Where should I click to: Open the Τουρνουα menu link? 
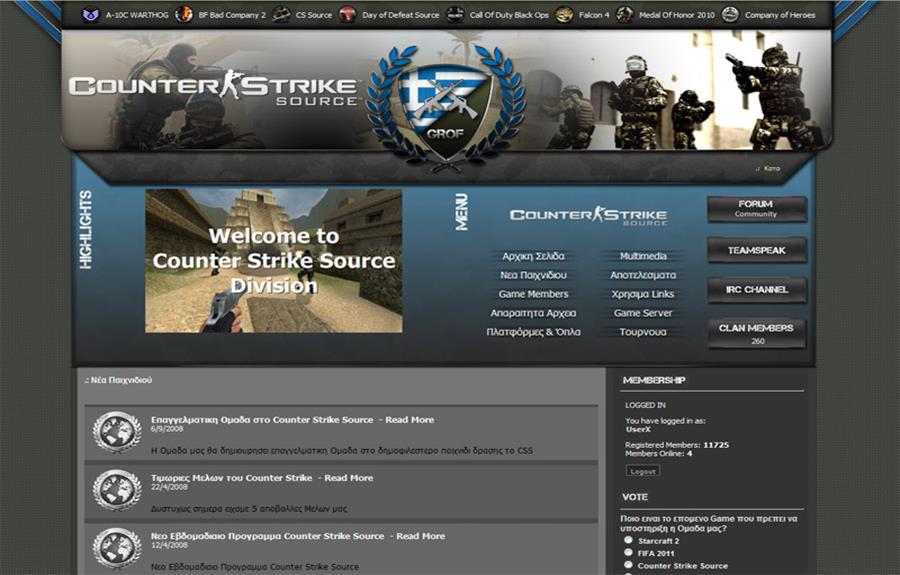click(643, 332)
